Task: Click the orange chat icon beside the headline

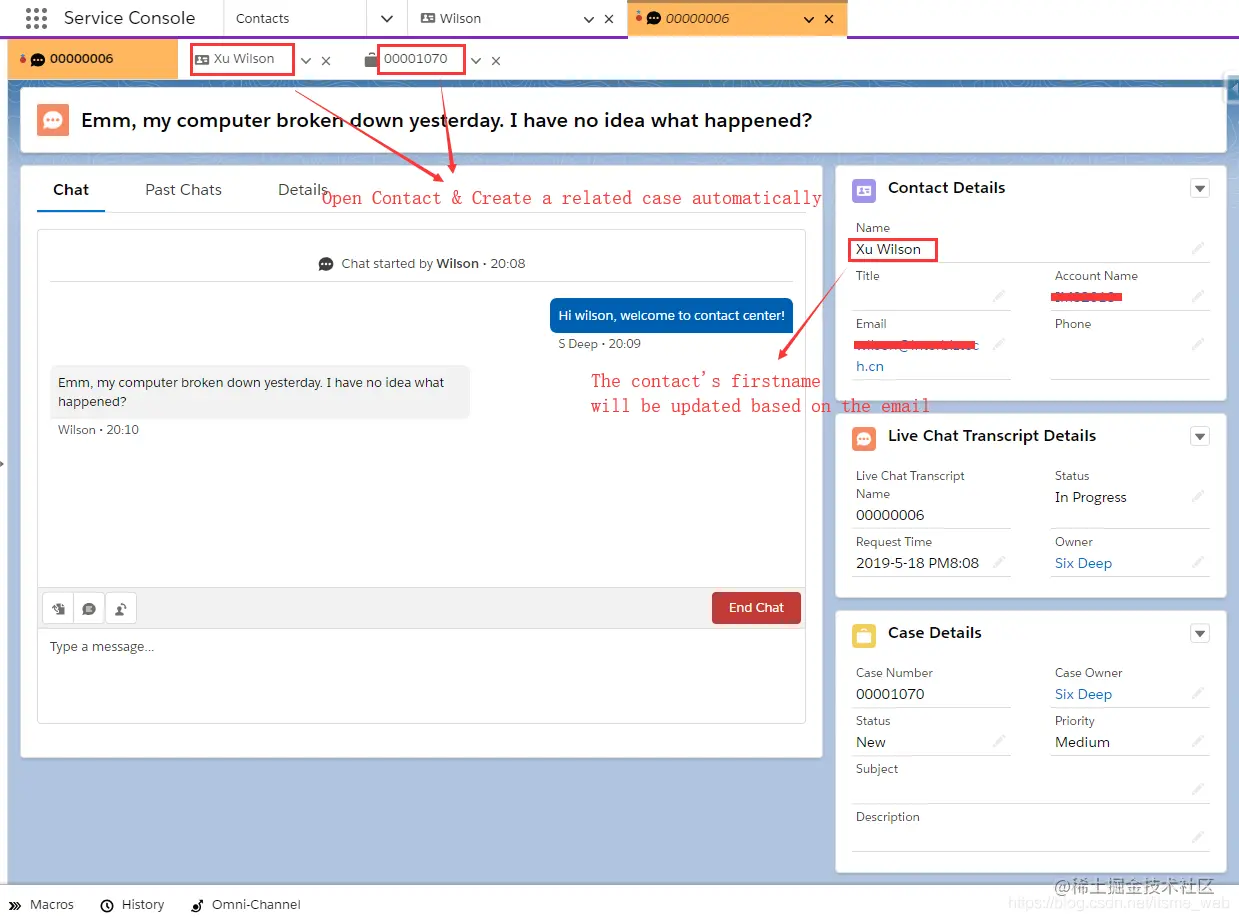Action: (x=53, y=120)
